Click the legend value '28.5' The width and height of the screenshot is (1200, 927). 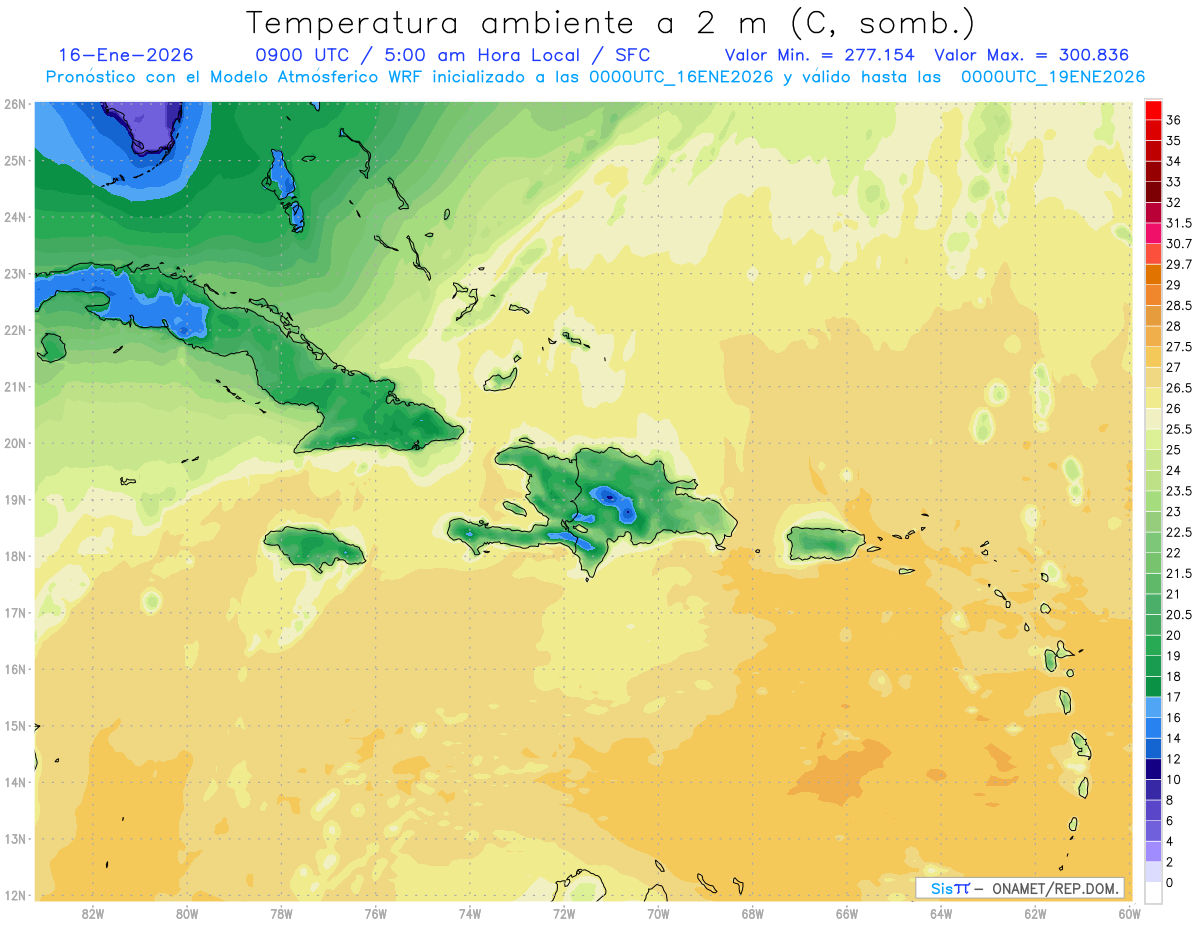pos(1179,305)
